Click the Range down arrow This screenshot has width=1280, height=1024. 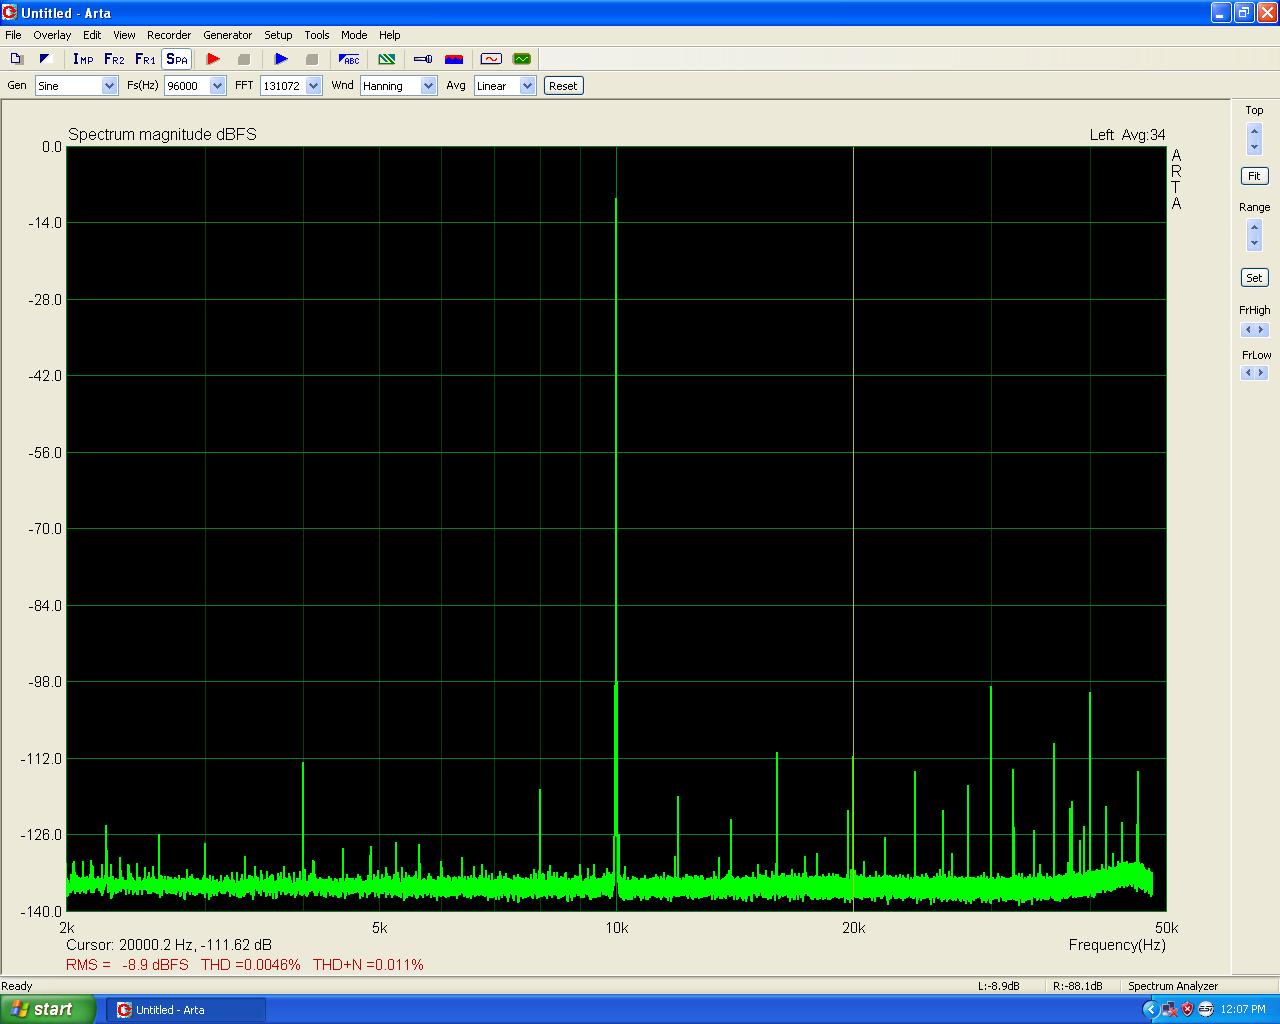pos(1255,243)
